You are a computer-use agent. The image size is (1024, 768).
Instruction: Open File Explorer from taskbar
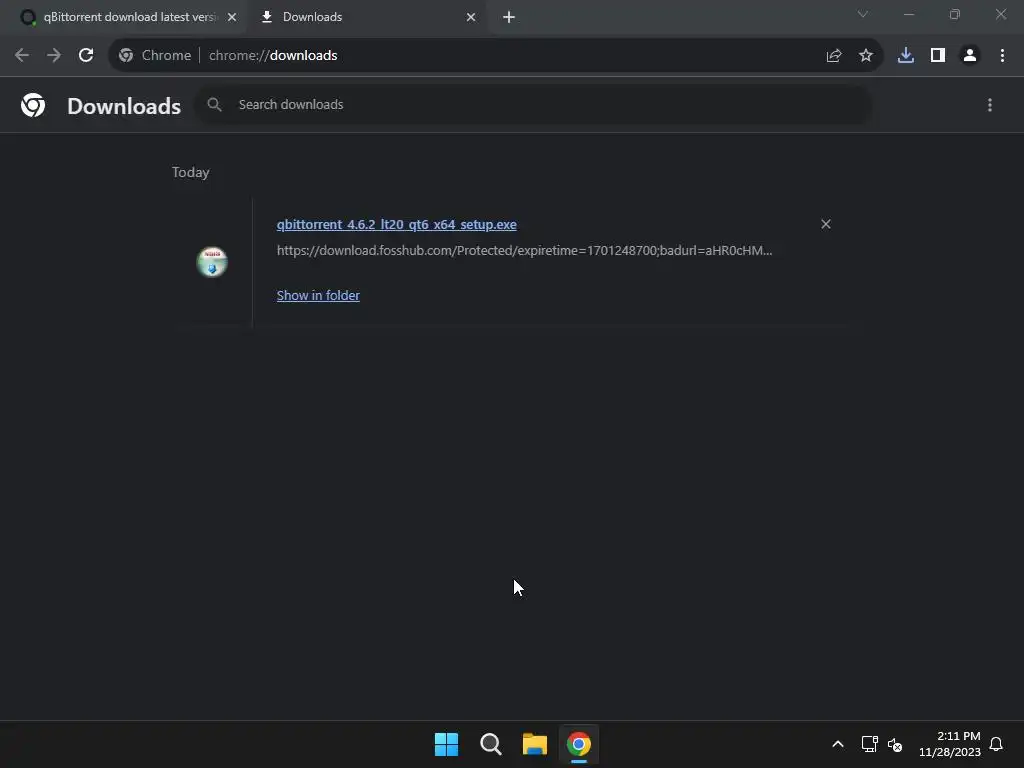point(535,744)
